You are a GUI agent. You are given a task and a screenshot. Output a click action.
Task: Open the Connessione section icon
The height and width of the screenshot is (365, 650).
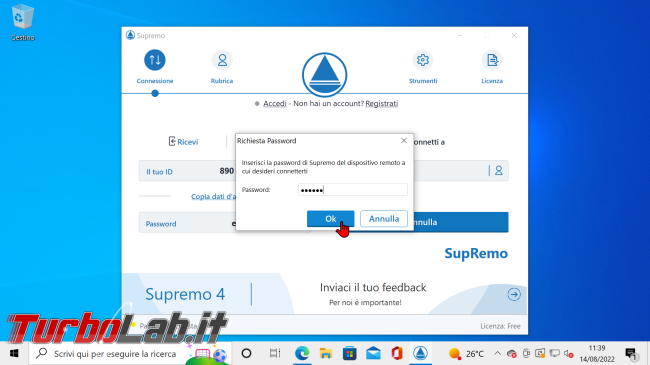tap(155, 60)
